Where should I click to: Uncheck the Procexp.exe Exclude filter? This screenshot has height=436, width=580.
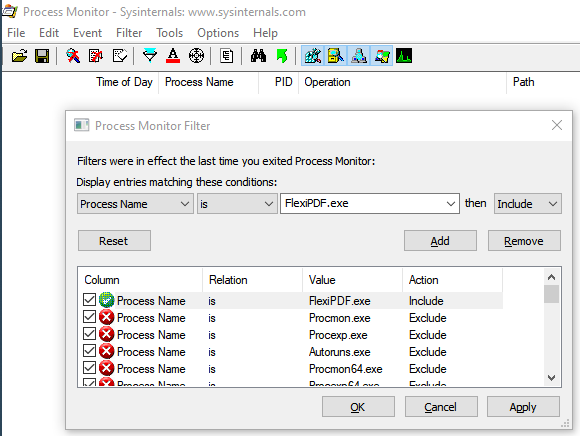click(90, 334)
